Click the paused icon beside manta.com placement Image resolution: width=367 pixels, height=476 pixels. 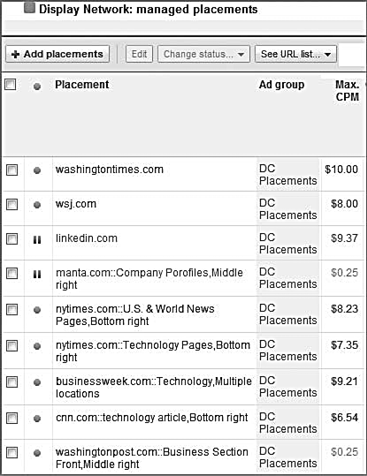tap(37, 274)
